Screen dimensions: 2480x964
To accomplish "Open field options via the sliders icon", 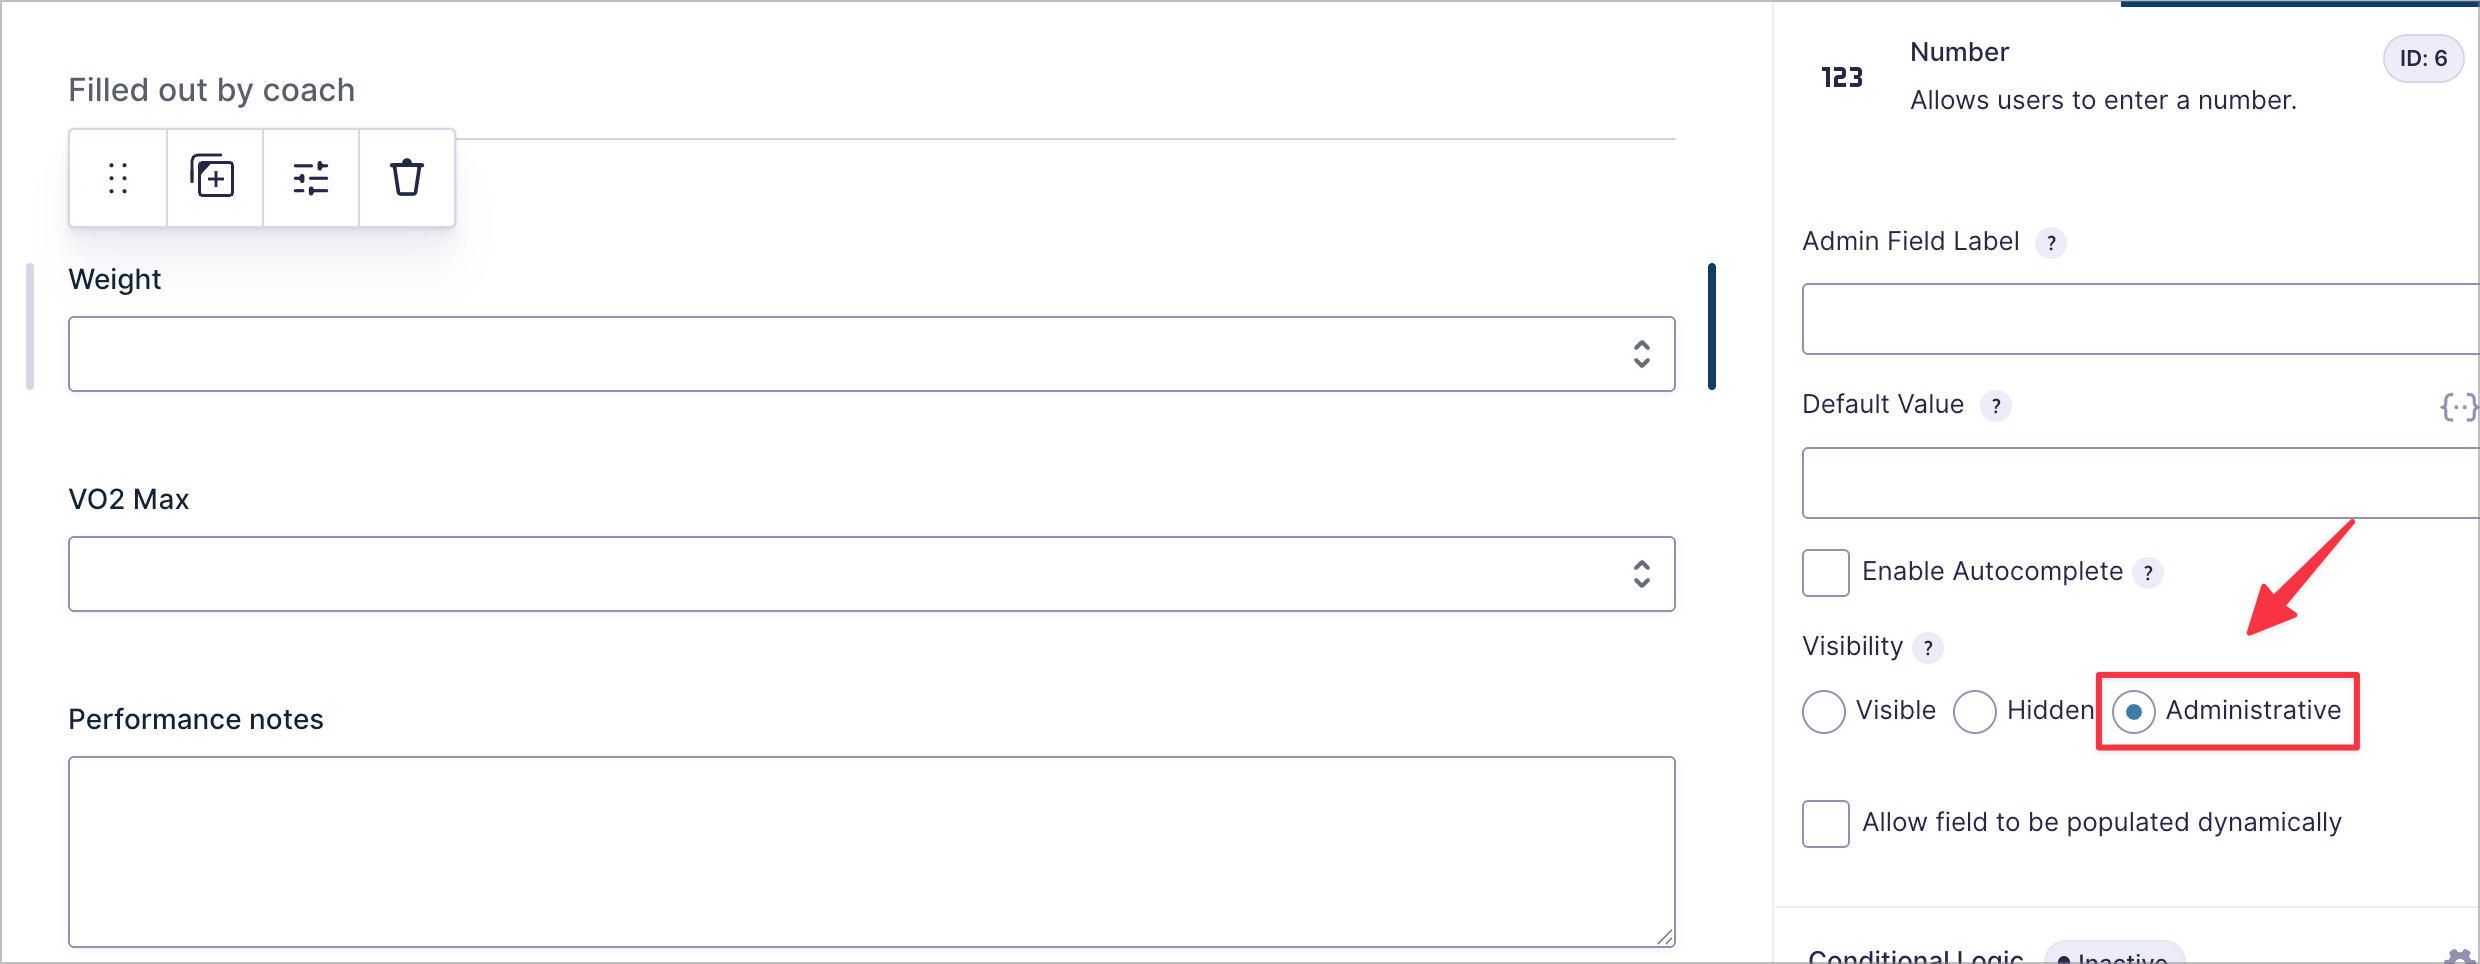I will tap(310, 178).
